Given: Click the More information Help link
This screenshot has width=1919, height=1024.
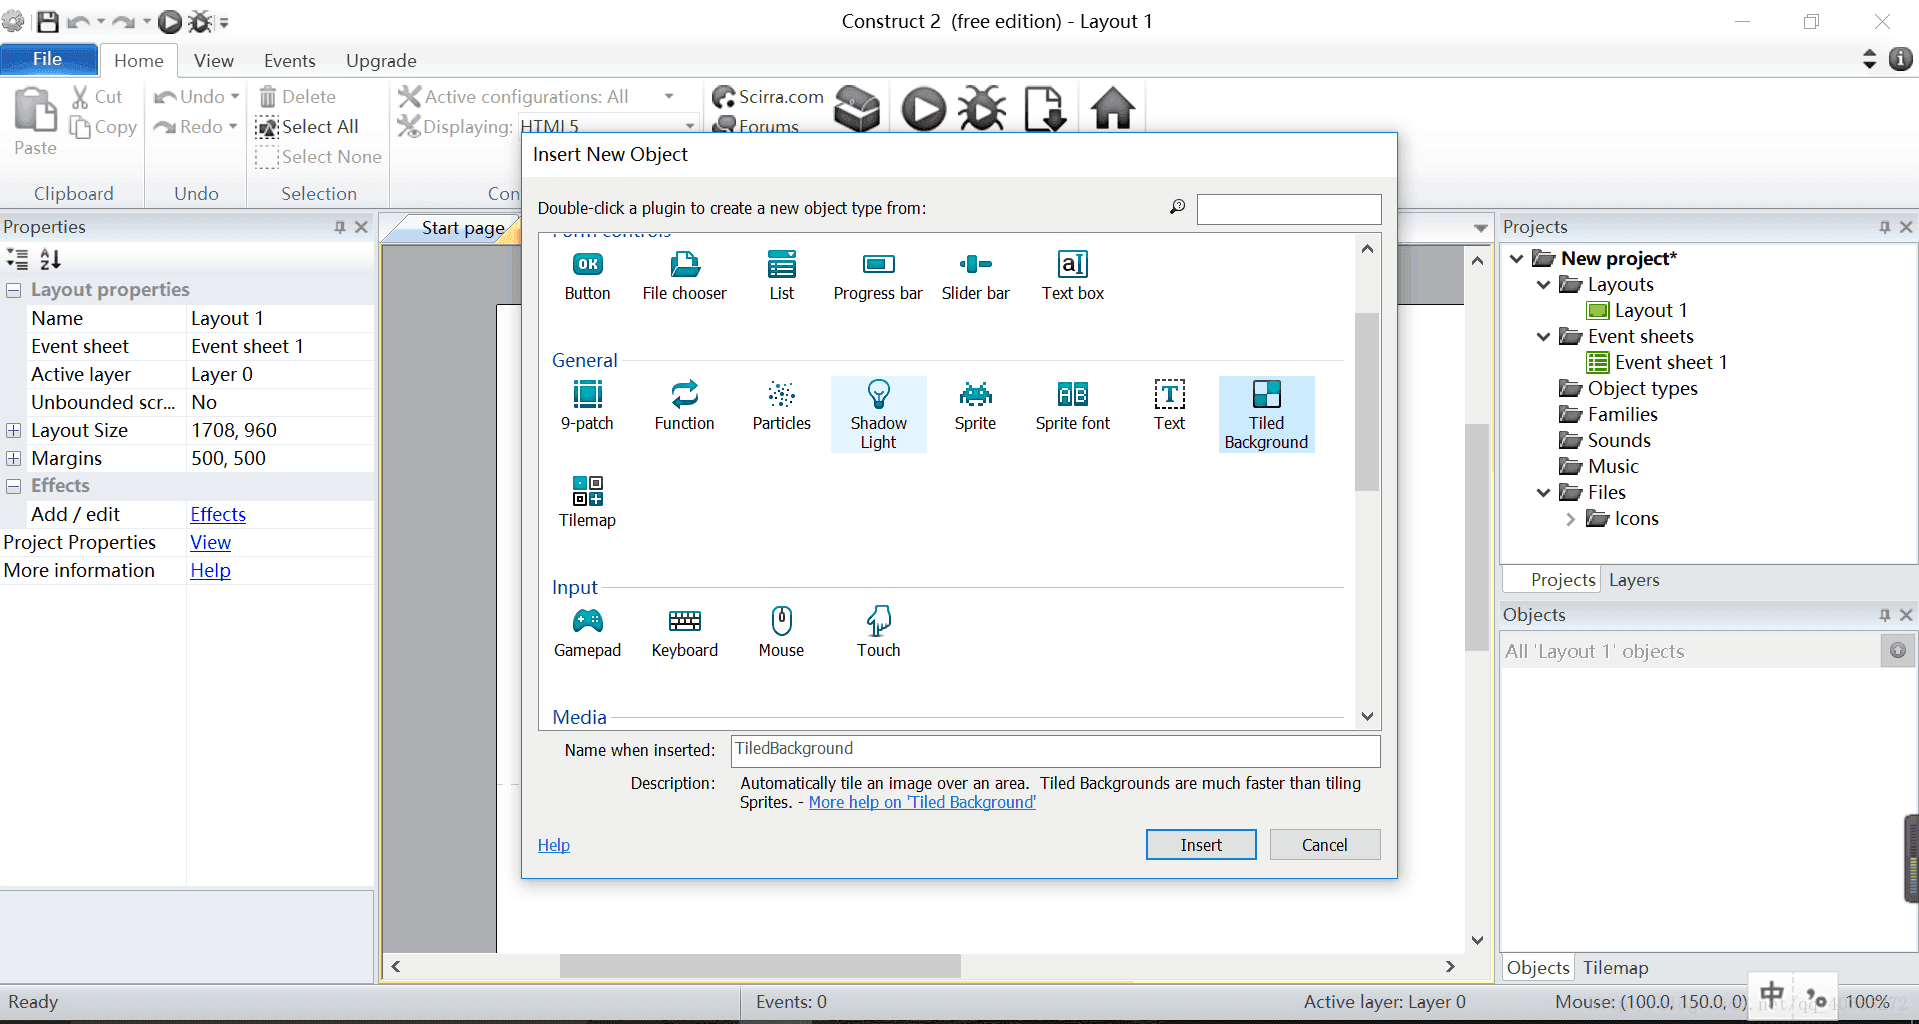Looking at the screenshot, I should (210, 571).
